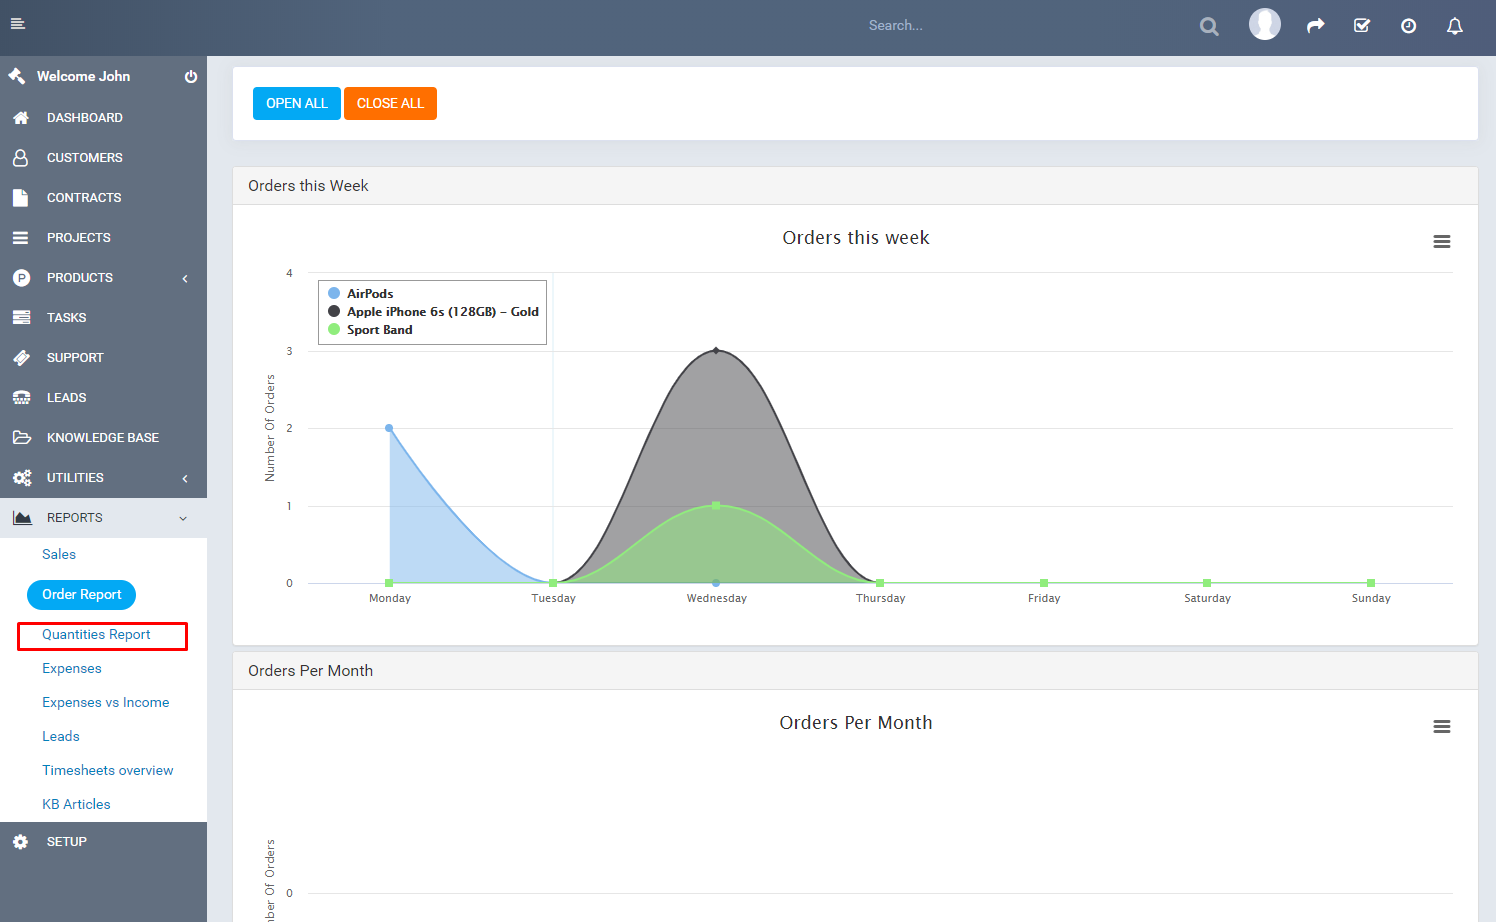Click the Knowledge Base folder icon
The image size is (1496, 922).
pos(21,438)
